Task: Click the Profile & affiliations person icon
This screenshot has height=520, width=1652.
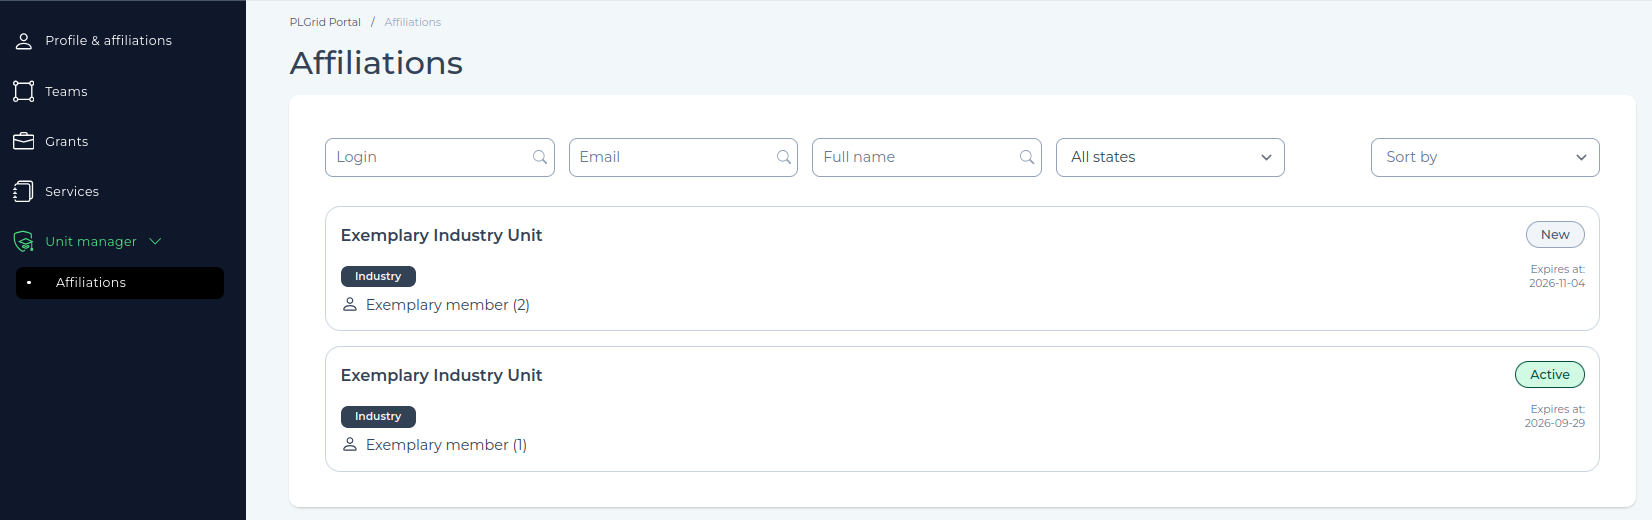Action: 24,41
